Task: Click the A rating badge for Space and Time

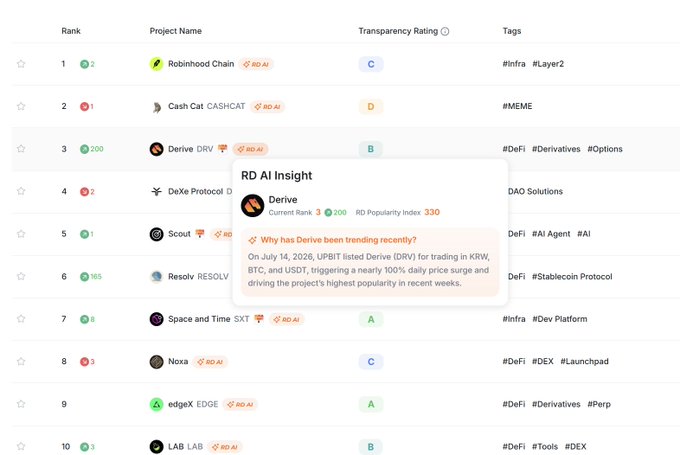Action: pyautogui.click(x=371, y=319)
